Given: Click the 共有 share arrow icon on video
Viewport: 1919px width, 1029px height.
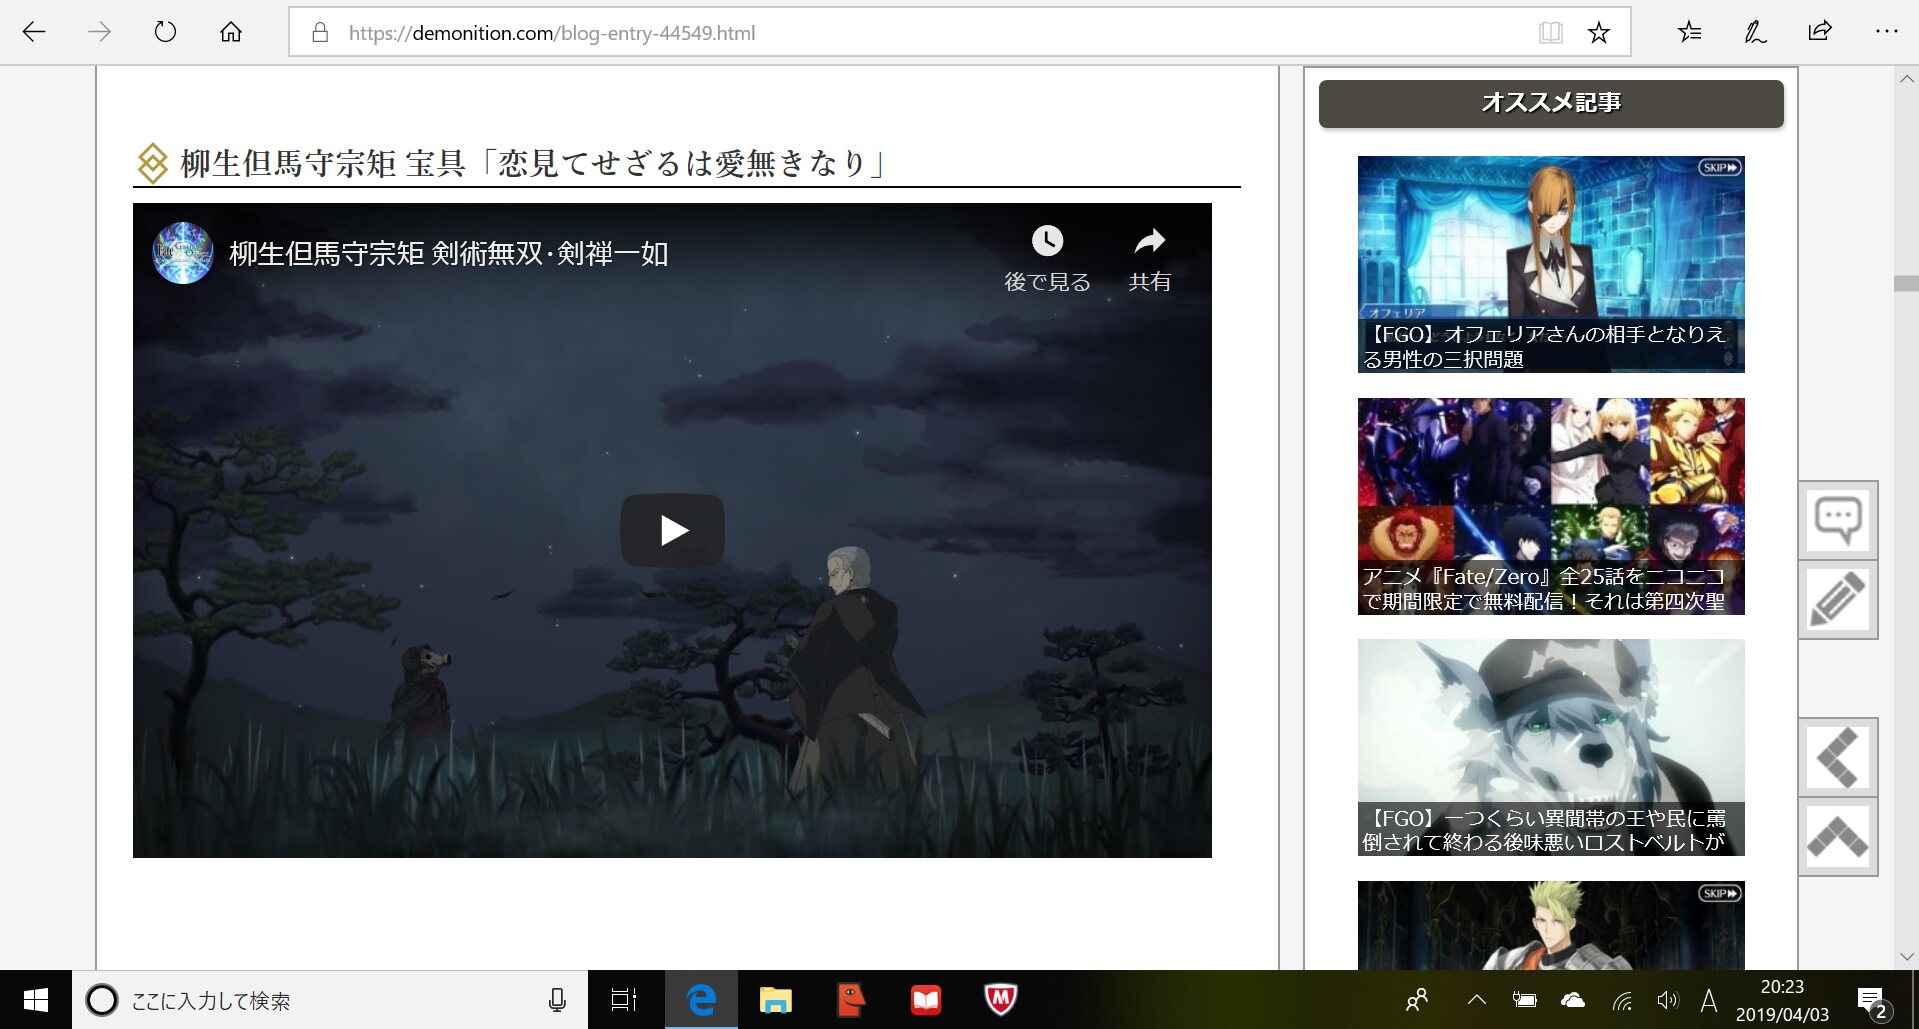Looking at the screenshot, I should pos(1149,241).
